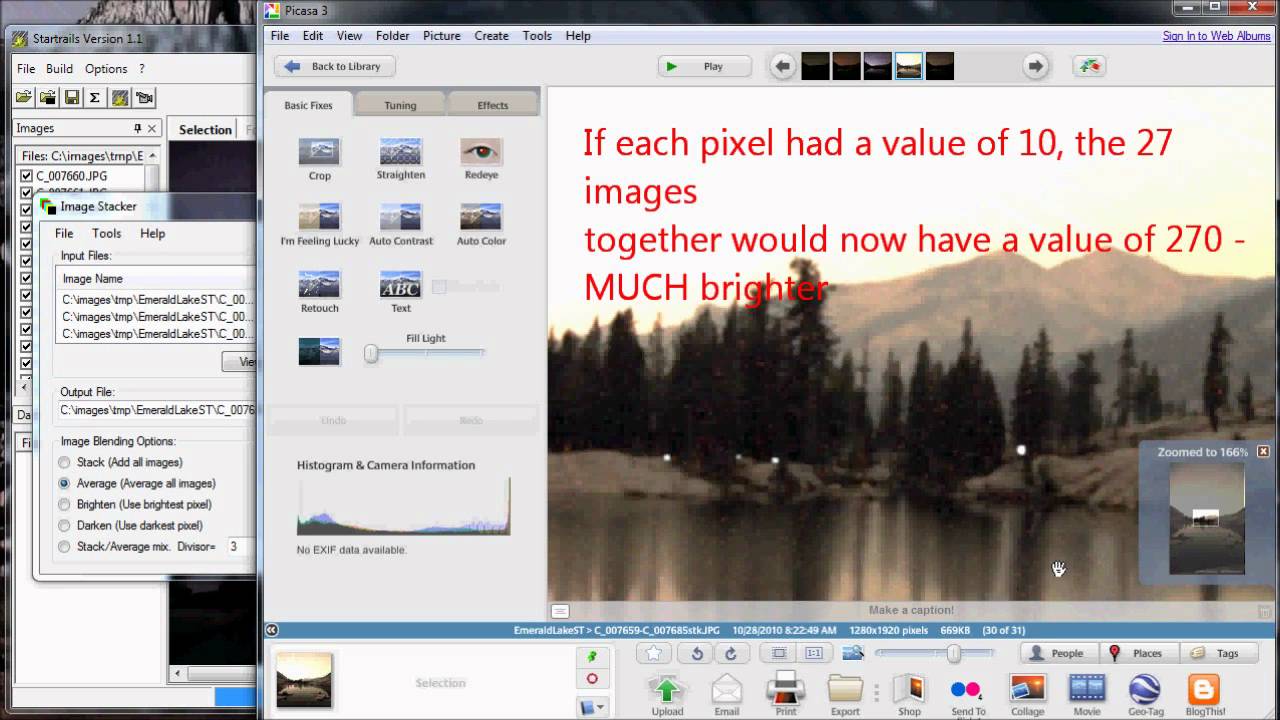
Task: Start the slideshow with Play
Action: pos(704,67)
